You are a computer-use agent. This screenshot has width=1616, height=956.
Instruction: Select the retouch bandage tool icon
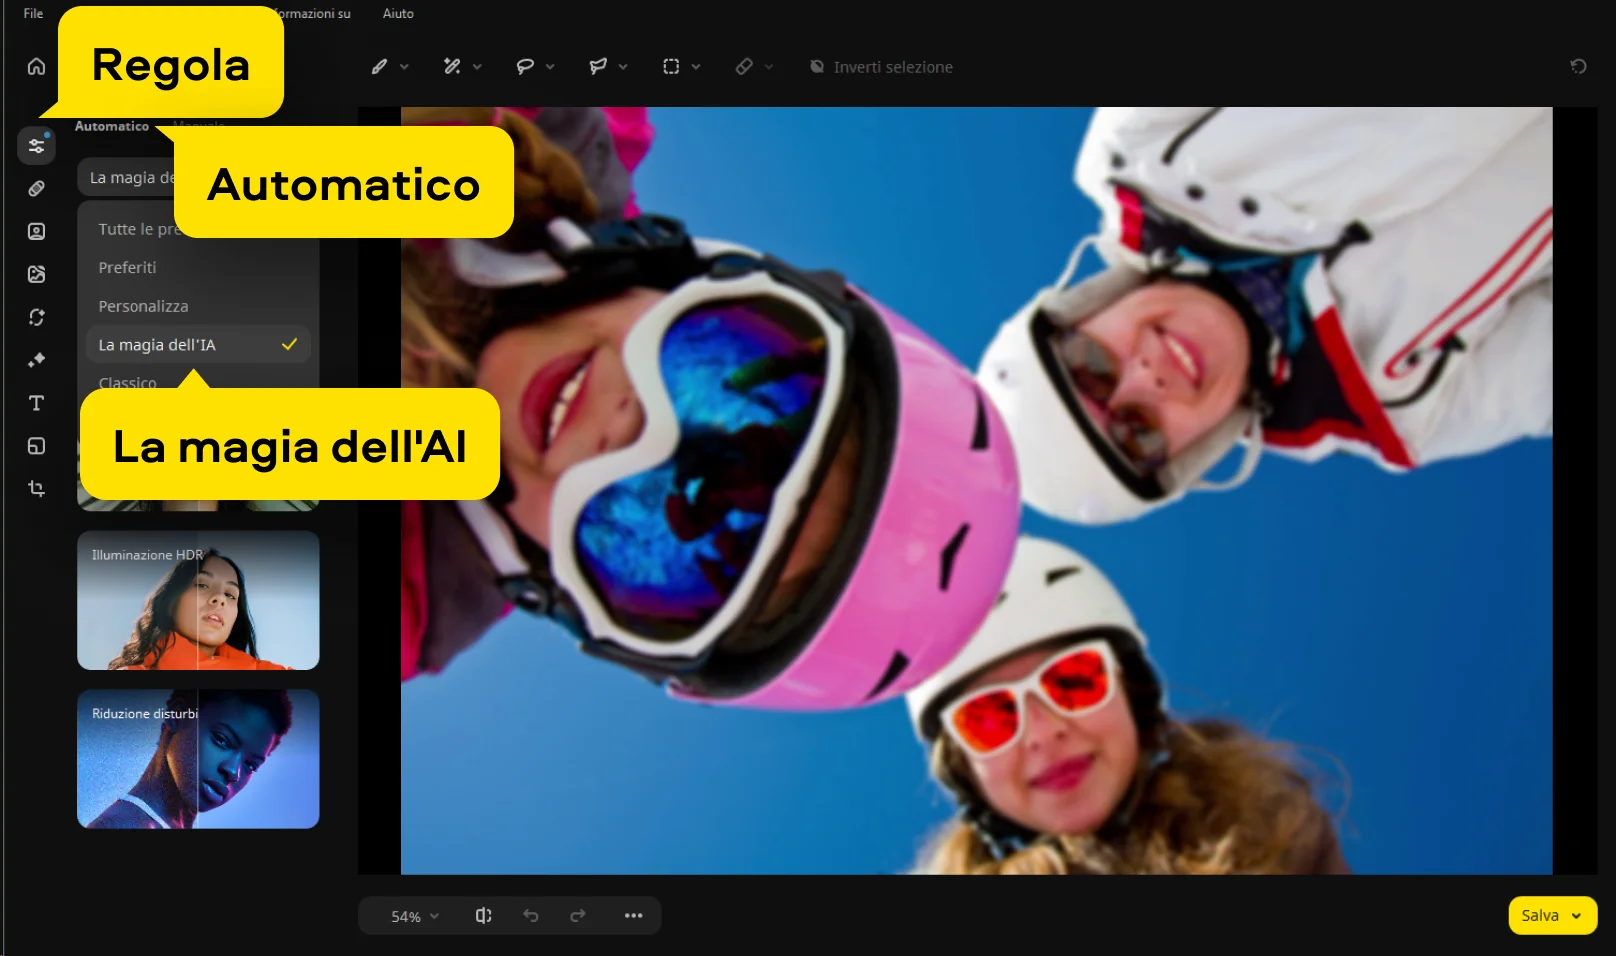(36, 189)
